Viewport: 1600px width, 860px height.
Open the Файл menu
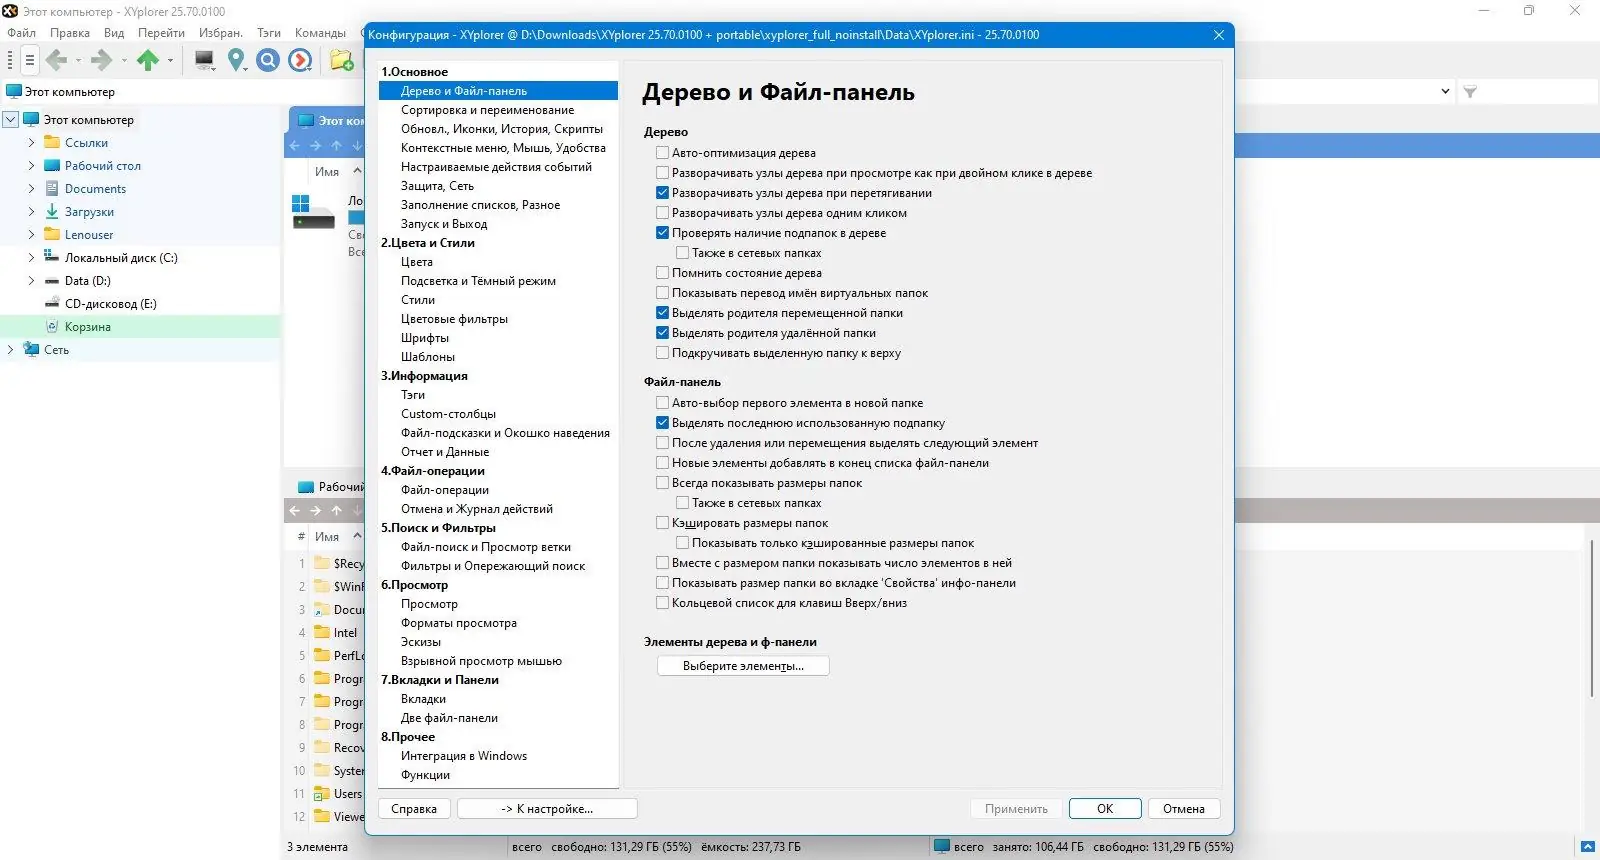coord(21,33)
